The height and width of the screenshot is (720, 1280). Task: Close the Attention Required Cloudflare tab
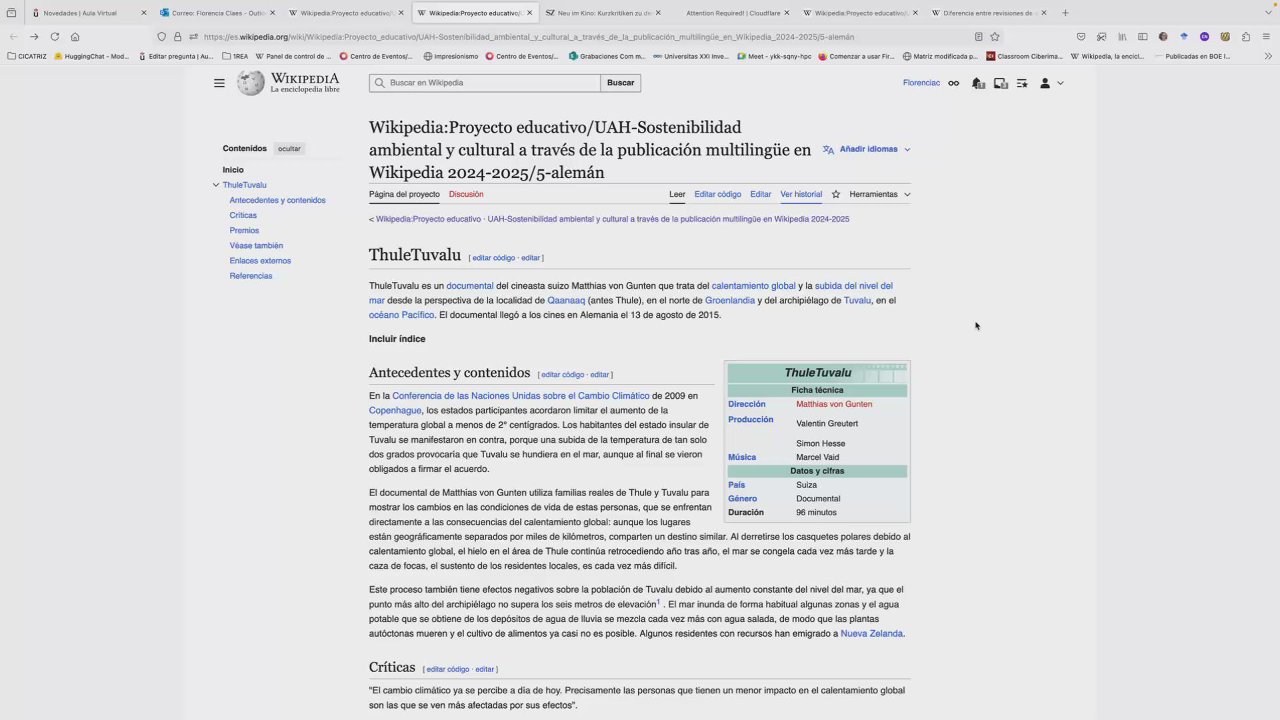tap(787, 13)
